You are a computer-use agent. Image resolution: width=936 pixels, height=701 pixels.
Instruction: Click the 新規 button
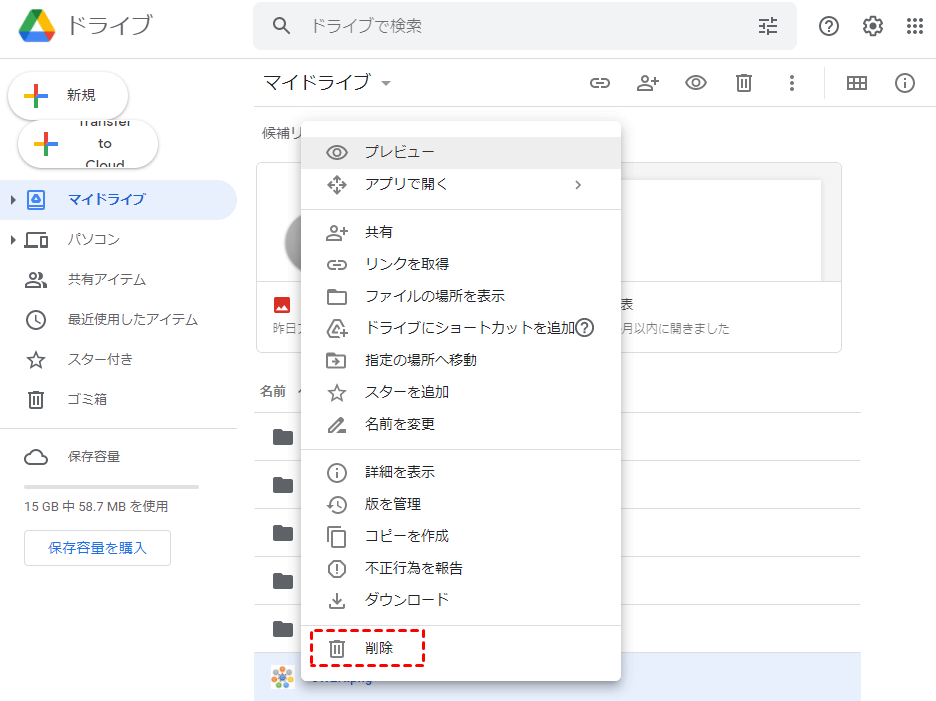(68, 95)
